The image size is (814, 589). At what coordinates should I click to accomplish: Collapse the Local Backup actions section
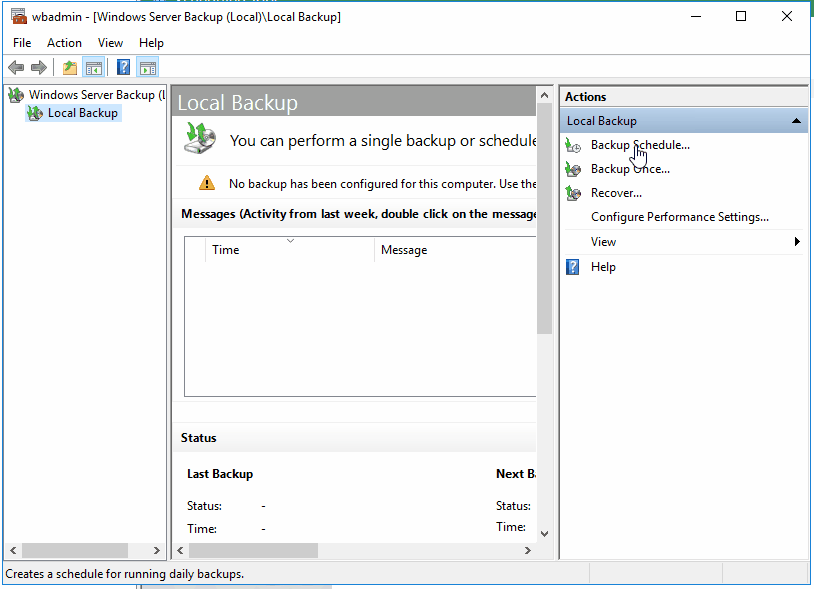point(797,120)
